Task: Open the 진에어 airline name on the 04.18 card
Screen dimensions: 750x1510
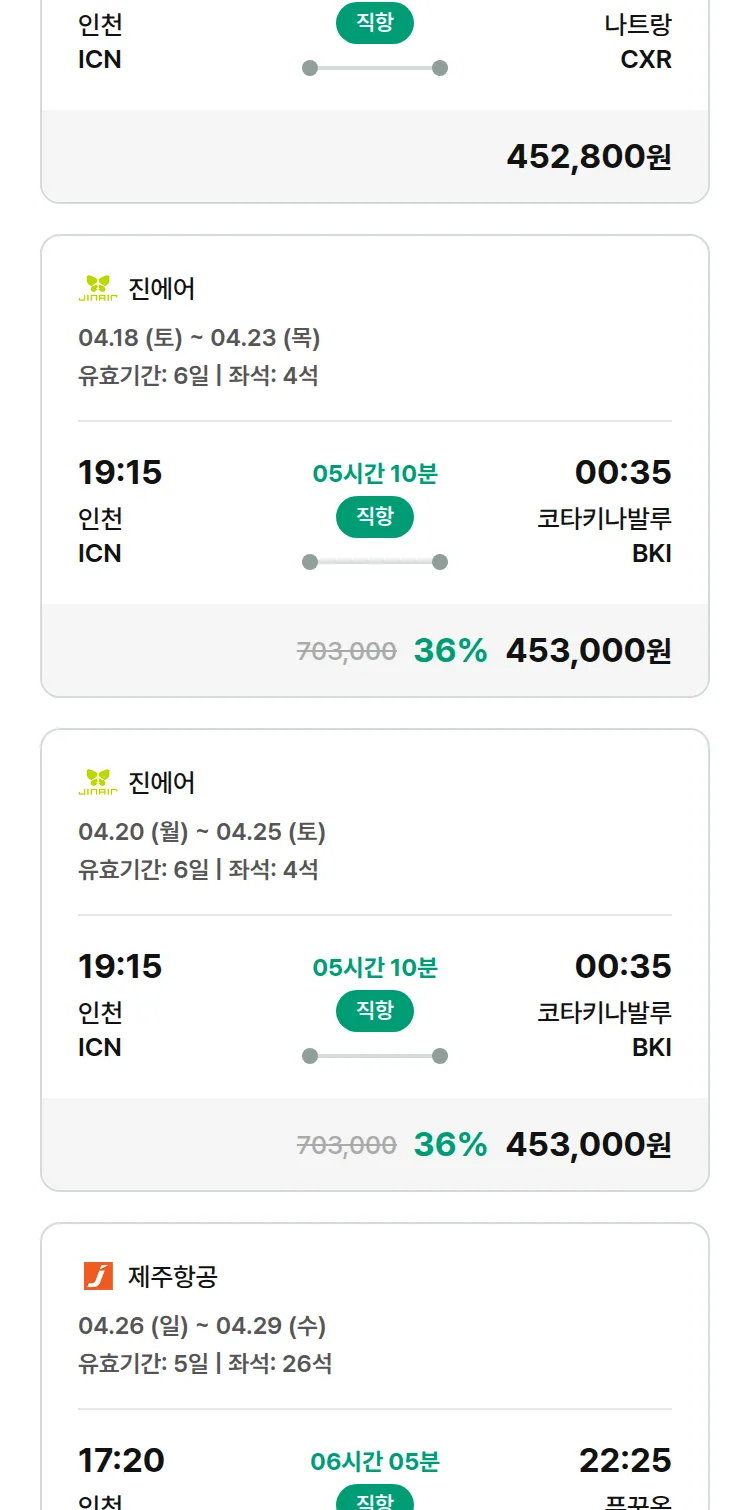Action: pos(162,289)
